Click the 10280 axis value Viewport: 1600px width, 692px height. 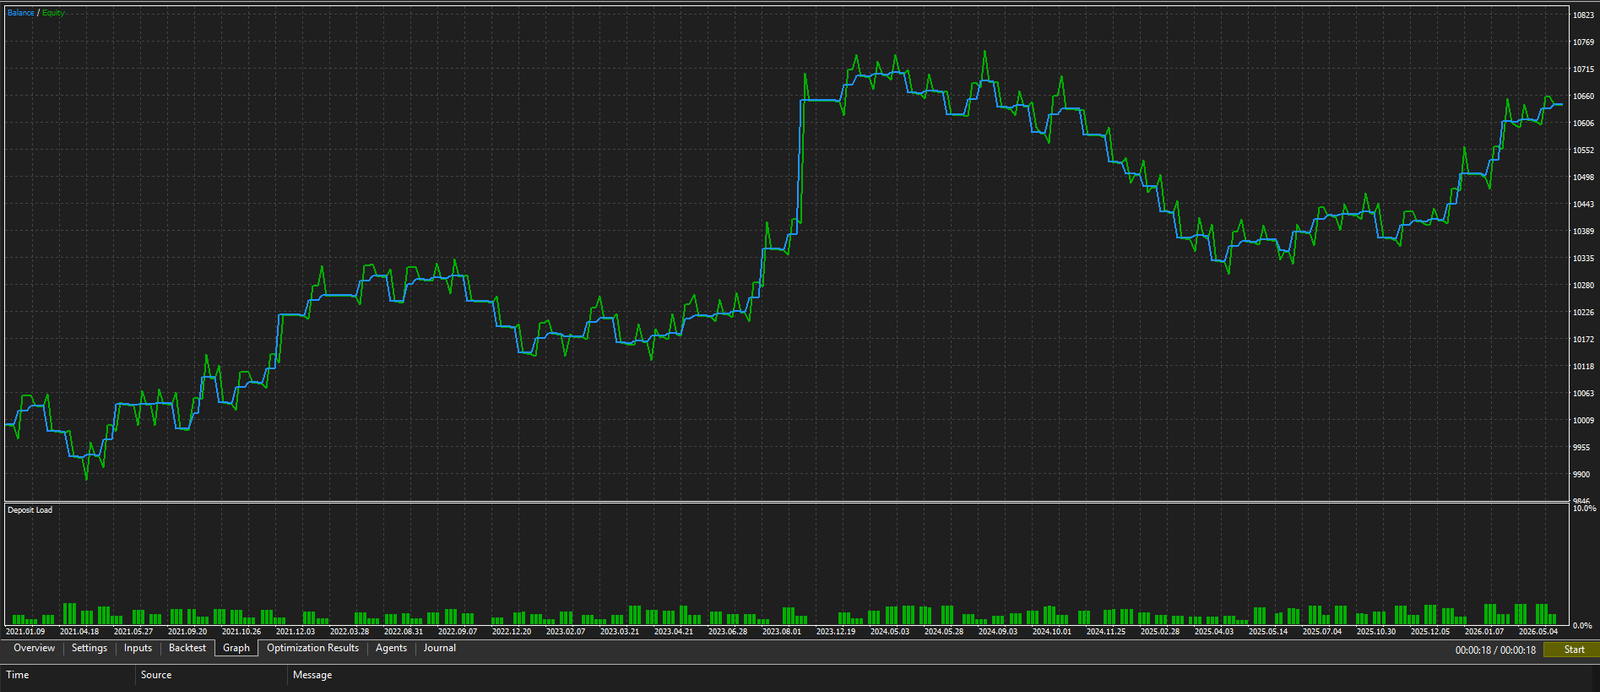(x=1584, y=285)
